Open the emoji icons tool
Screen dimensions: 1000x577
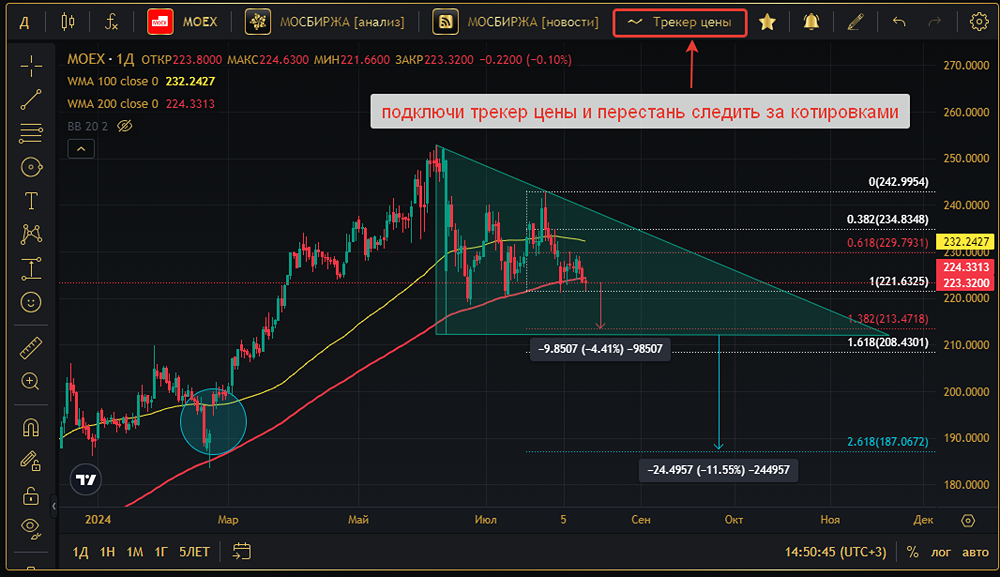click(31, 302)
